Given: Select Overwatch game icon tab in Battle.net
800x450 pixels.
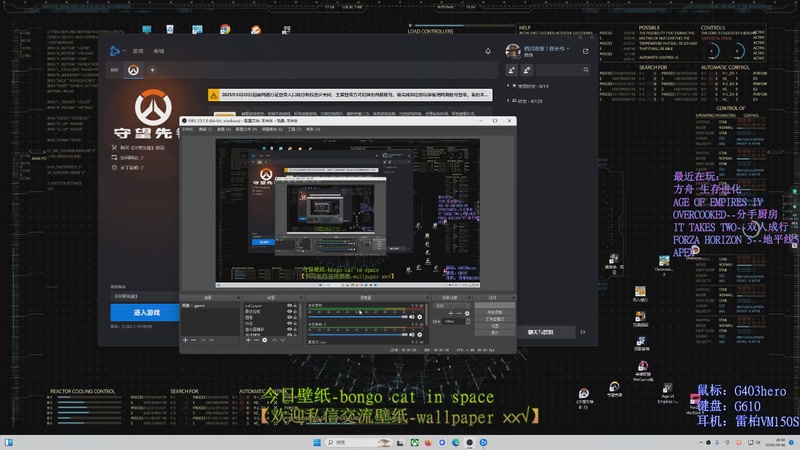Looking at the screenshot, I should pos(133,70).
